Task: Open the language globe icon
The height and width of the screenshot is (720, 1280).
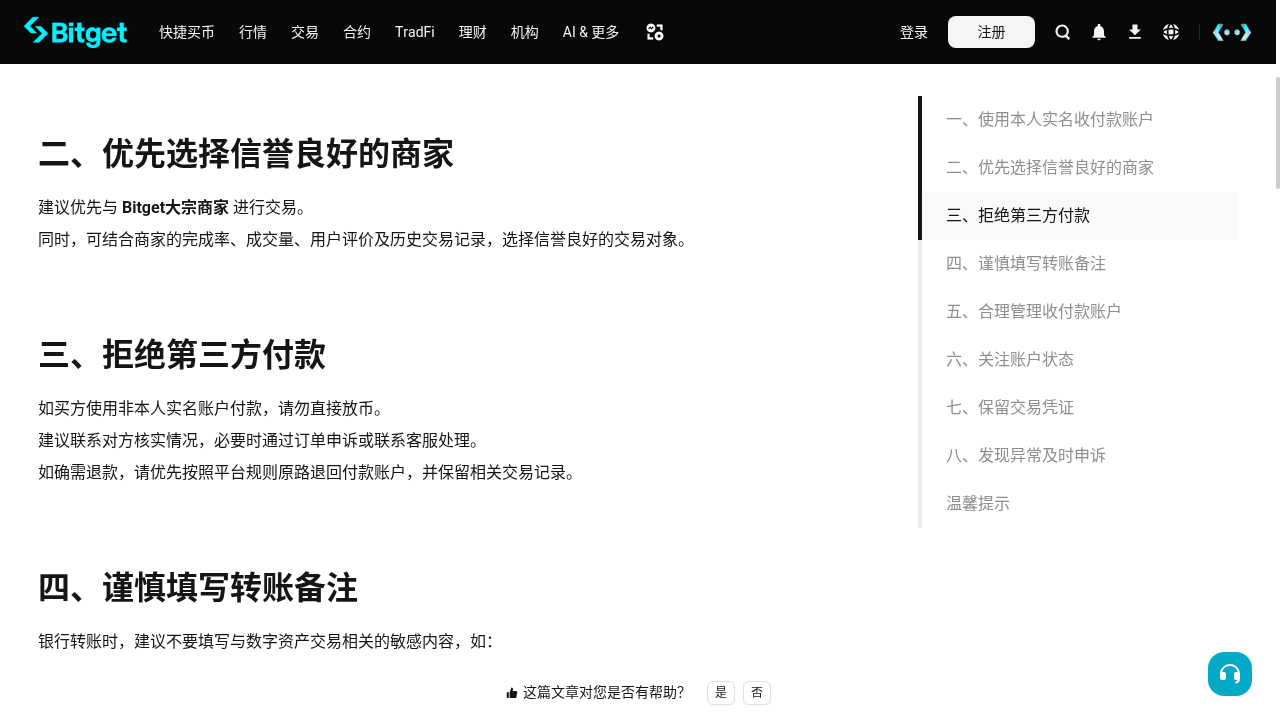Action: tap(1171, 32)
